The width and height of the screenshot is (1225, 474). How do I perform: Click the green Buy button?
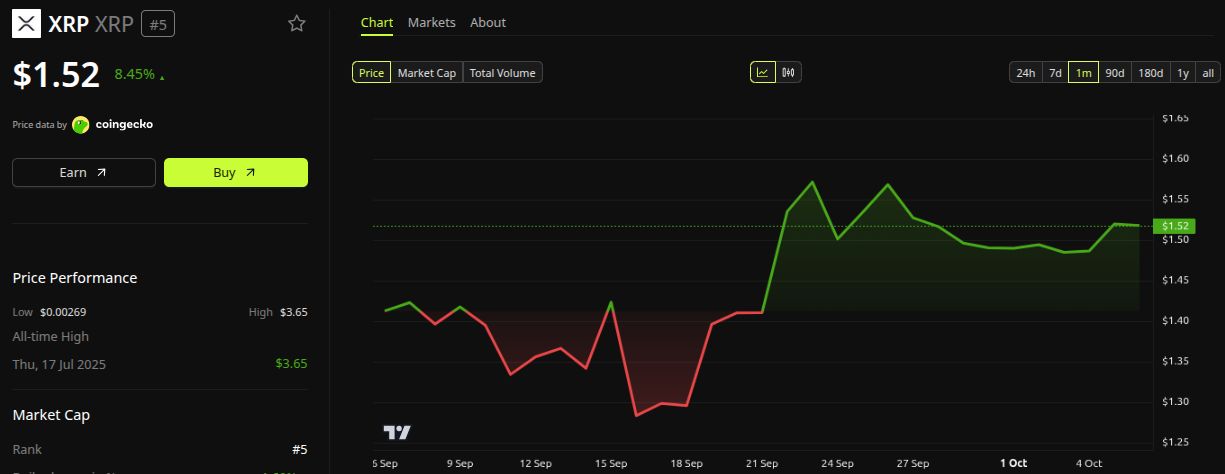(x=236, y=172)
